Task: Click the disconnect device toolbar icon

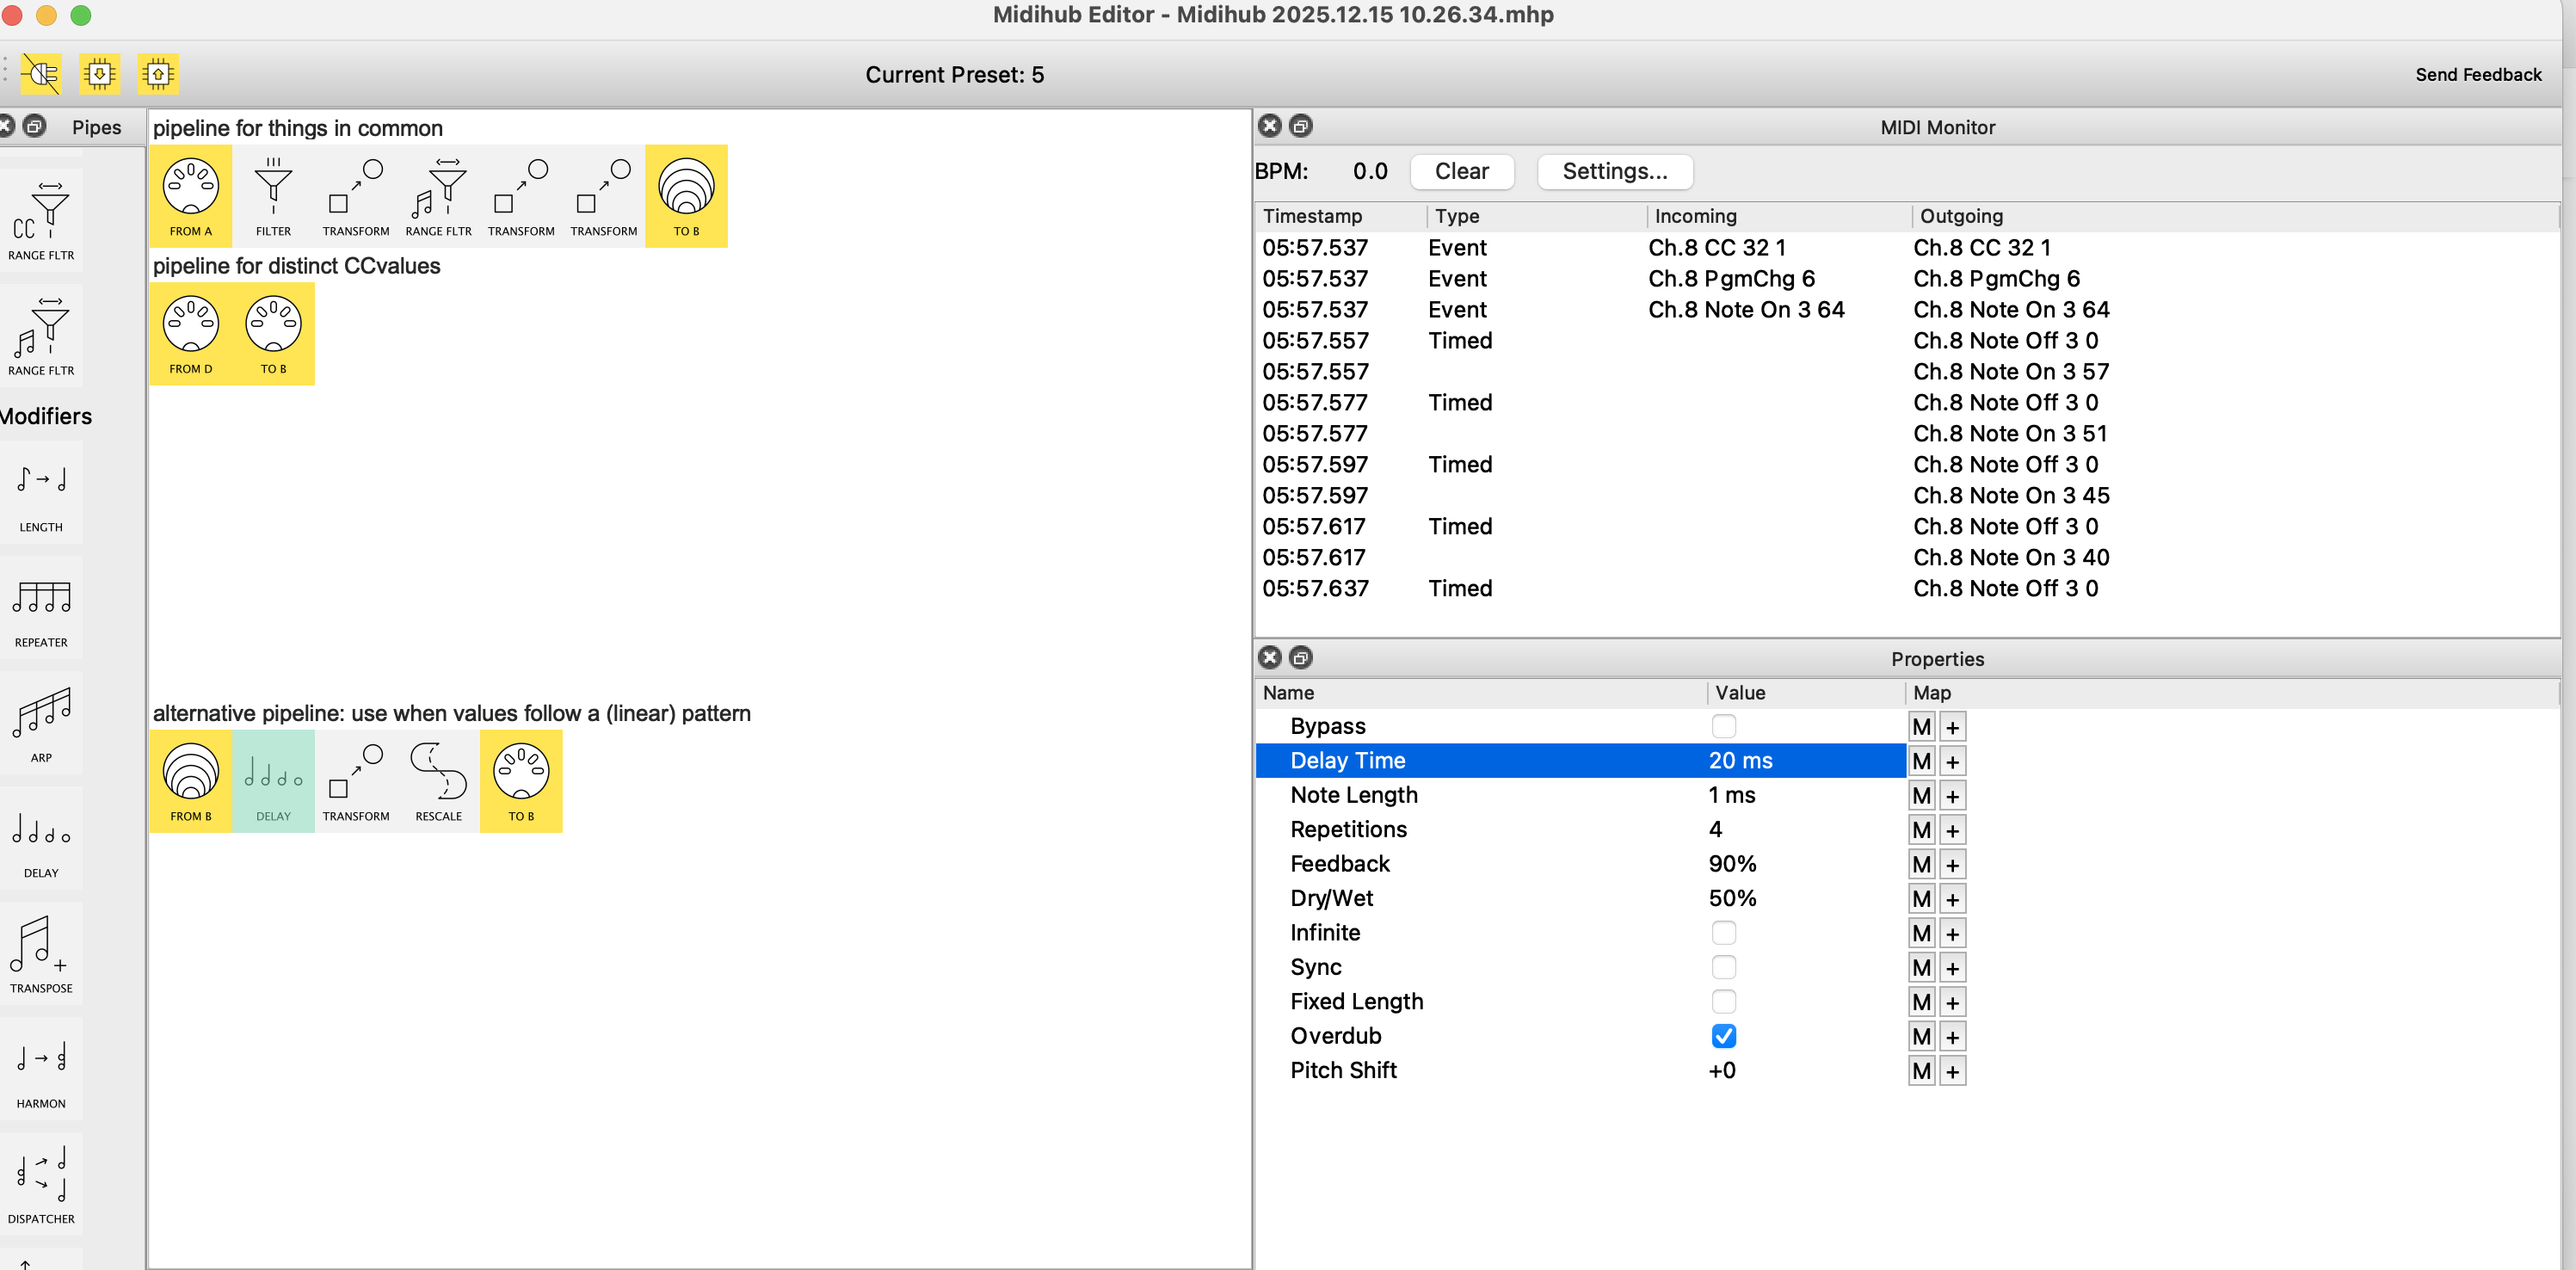Action: pyautogui.click(x=41, y=74)
